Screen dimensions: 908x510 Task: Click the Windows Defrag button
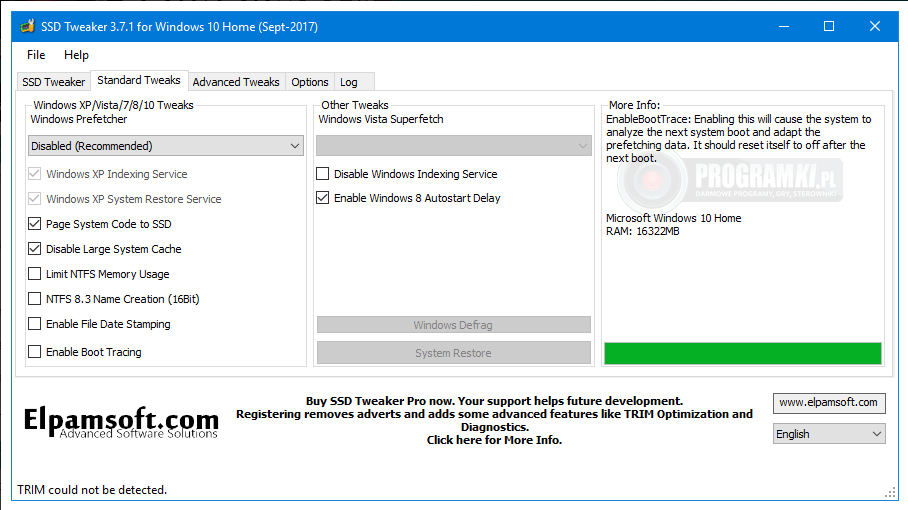pyautogui.click(x=453, y=325)
